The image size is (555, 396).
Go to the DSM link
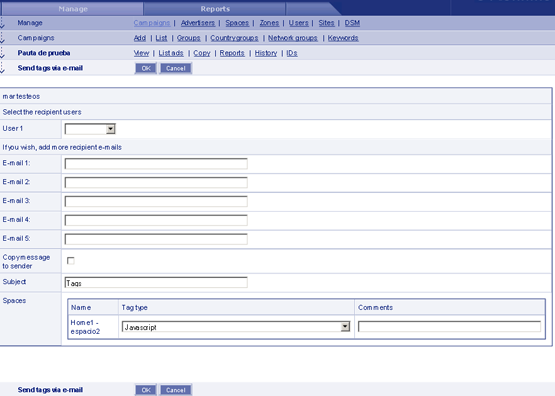[x=352, y=23]
